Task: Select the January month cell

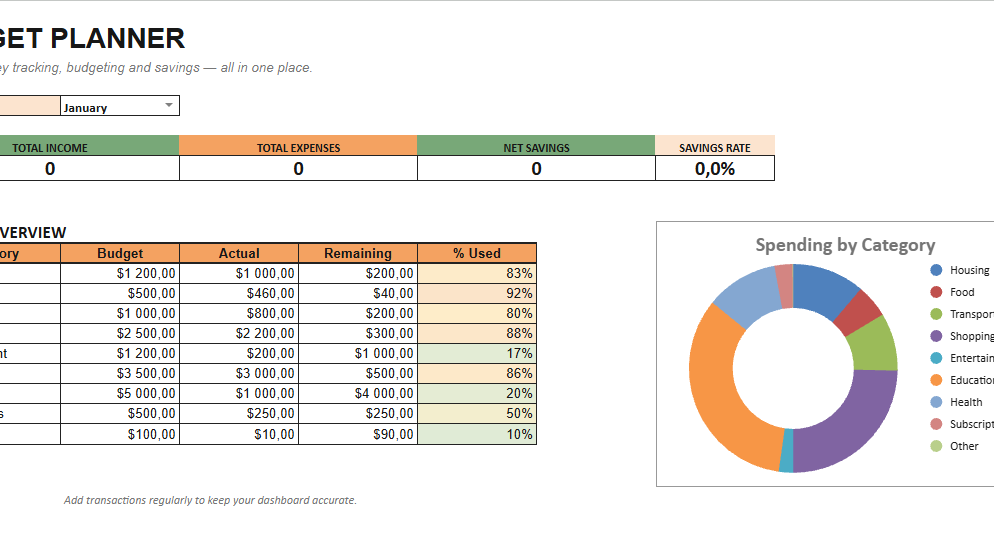Action: (x=120, y=106)
